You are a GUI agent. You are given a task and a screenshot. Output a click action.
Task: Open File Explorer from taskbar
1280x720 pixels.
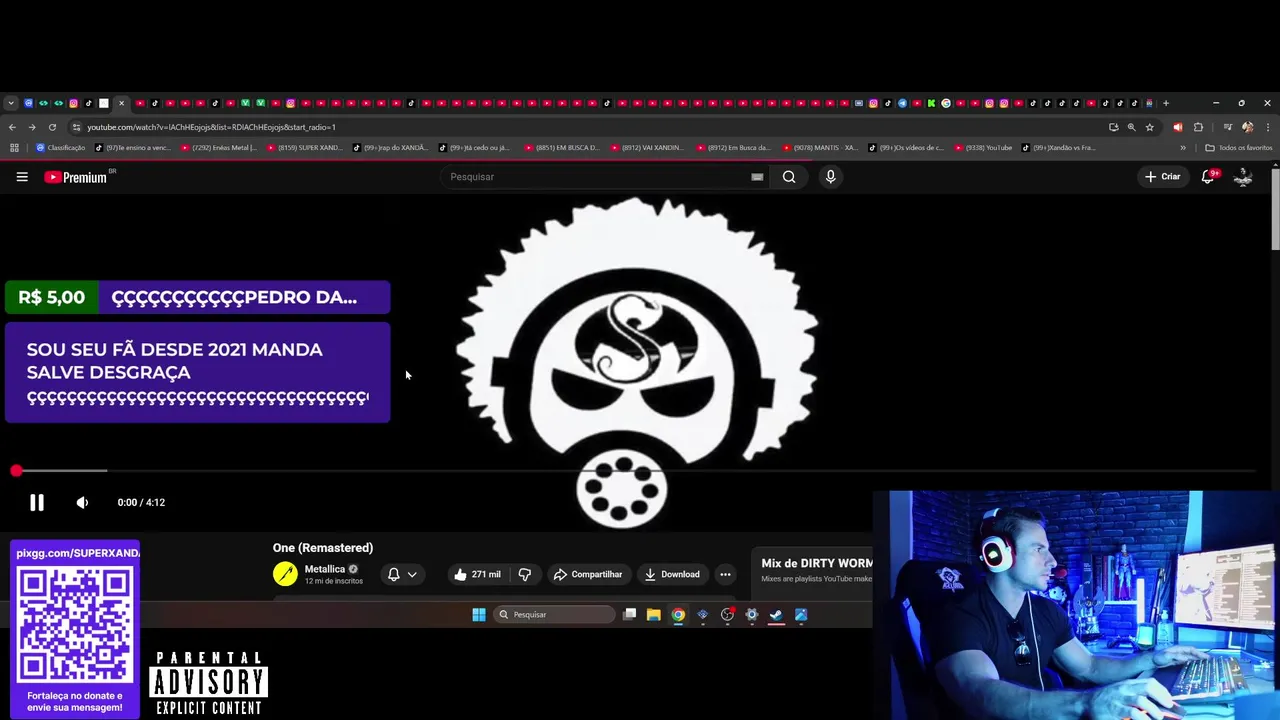(x=653, y=615)
